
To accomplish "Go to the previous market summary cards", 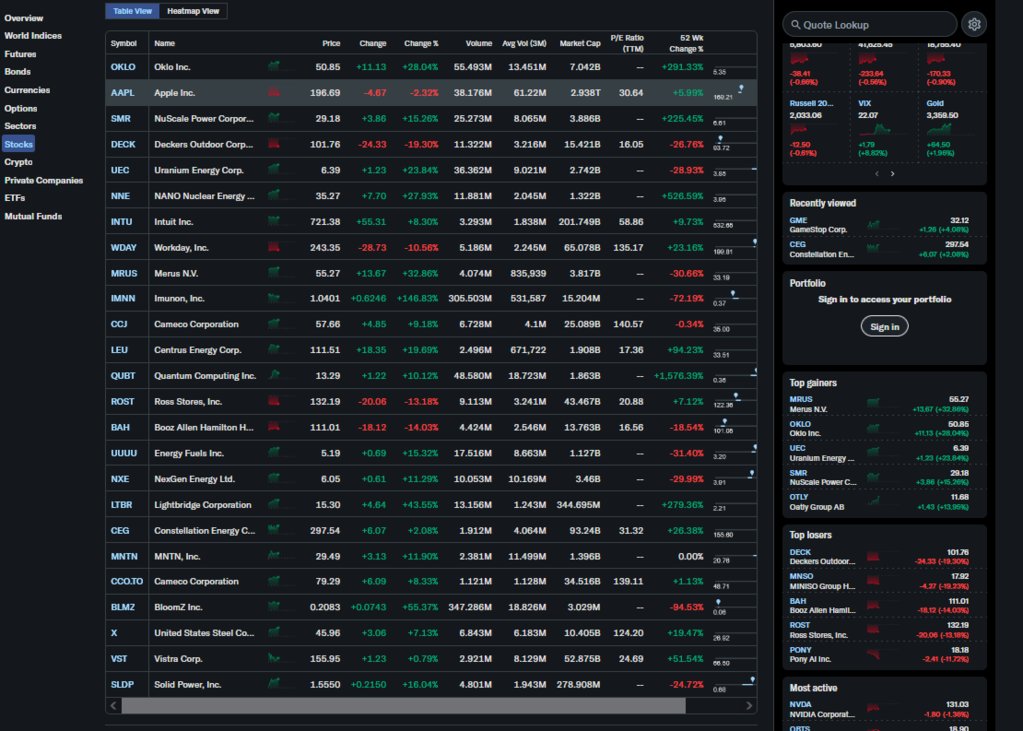I will (877, 174).
